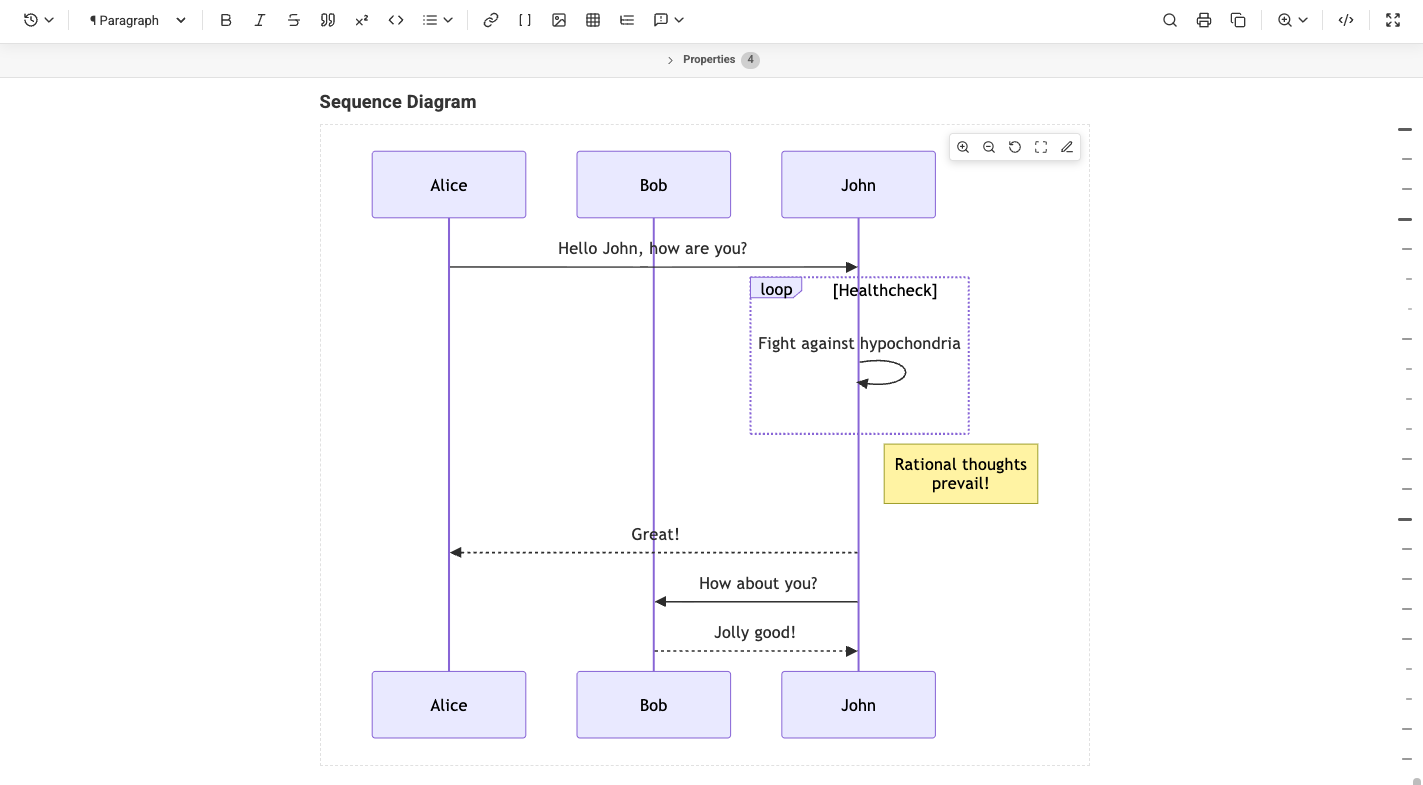
Task: Open the callout box dropdown
Action: click(668, 20)
